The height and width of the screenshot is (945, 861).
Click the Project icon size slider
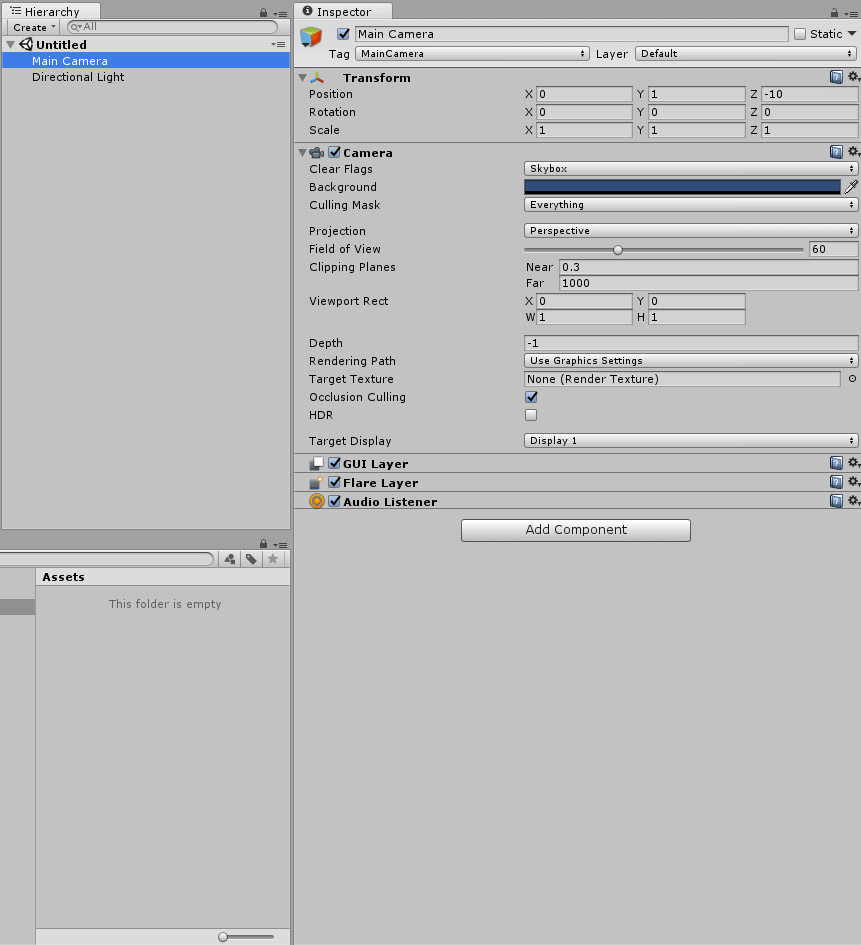click(246, 937)
